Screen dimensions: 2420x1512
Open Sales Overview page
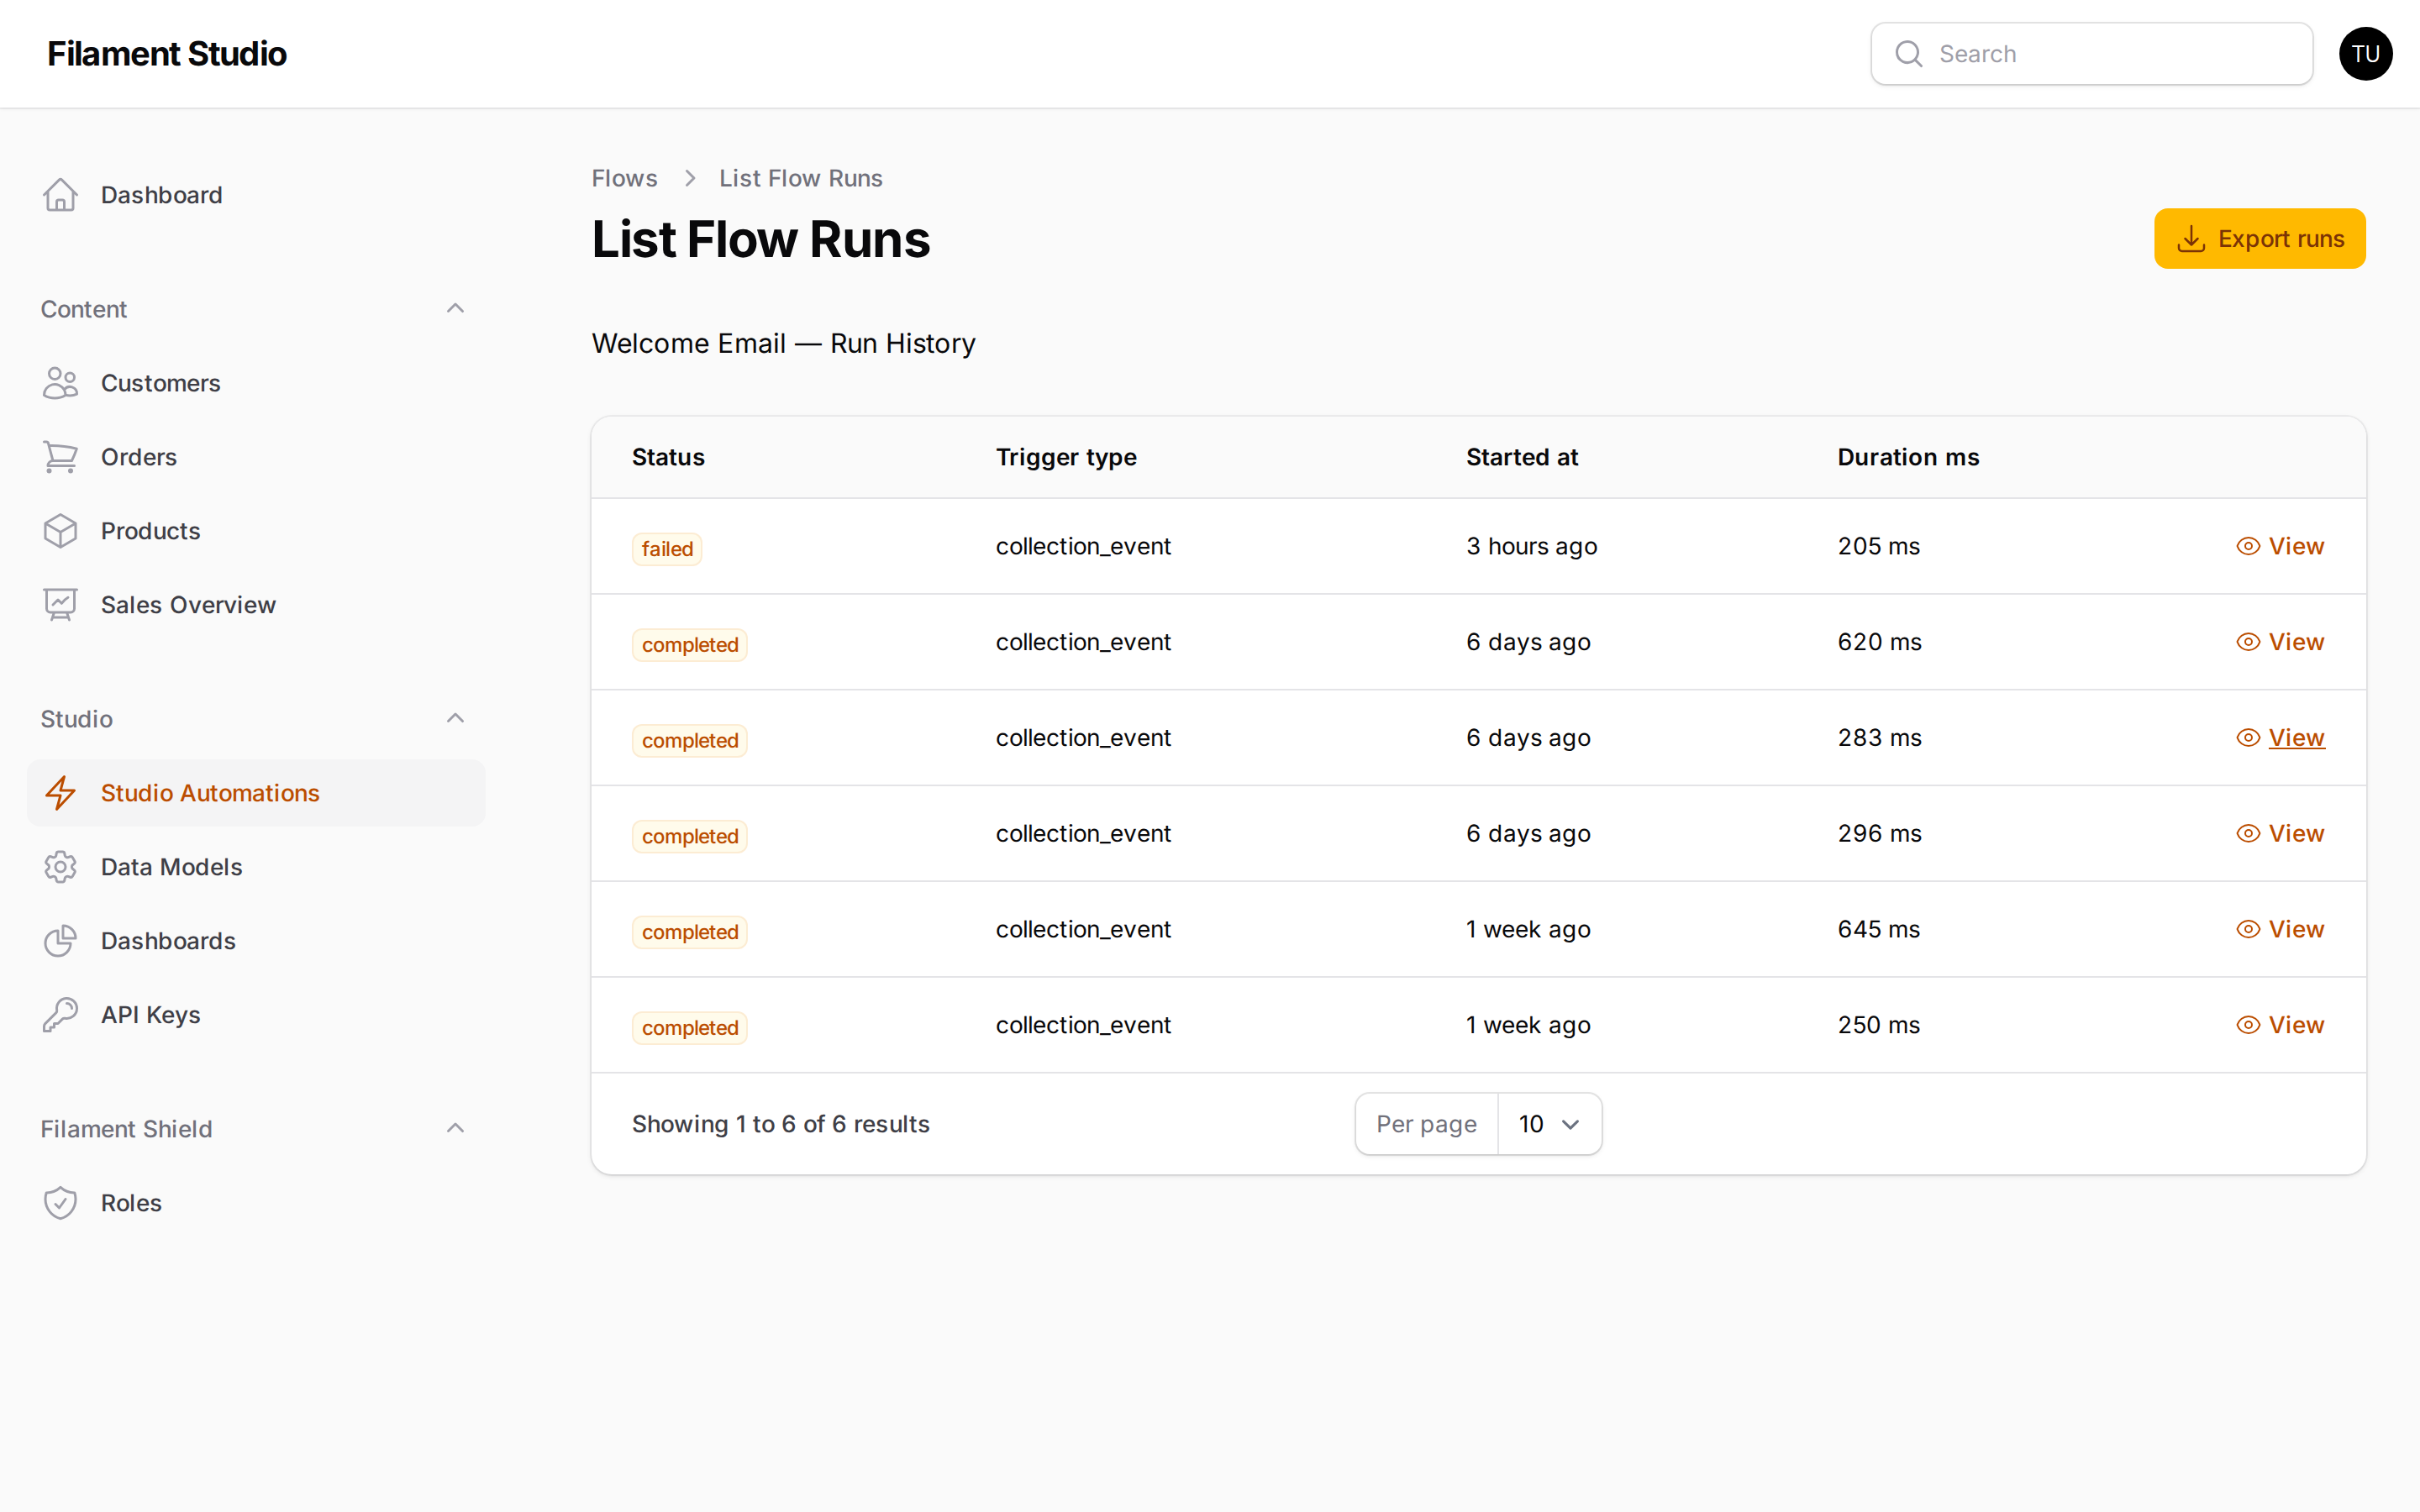(x=256, y=605)
